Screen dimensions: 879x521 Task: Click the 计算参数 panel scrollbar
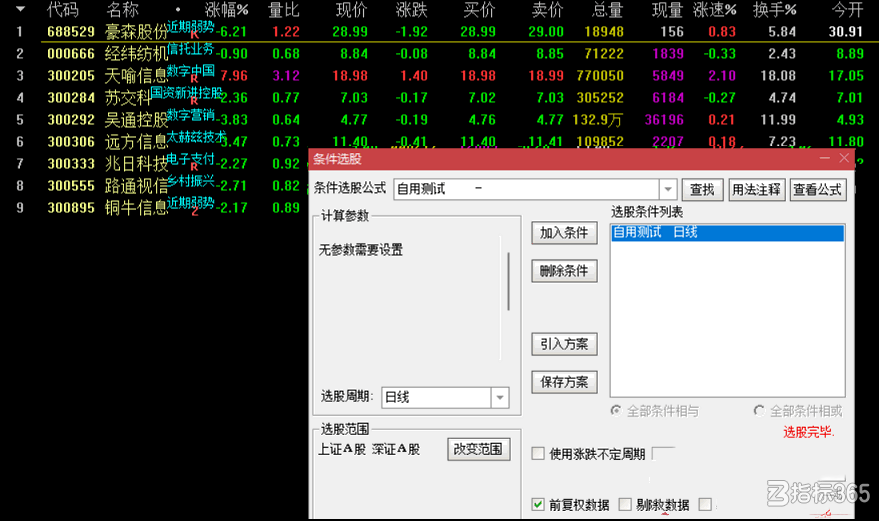[x=508, y=282]
